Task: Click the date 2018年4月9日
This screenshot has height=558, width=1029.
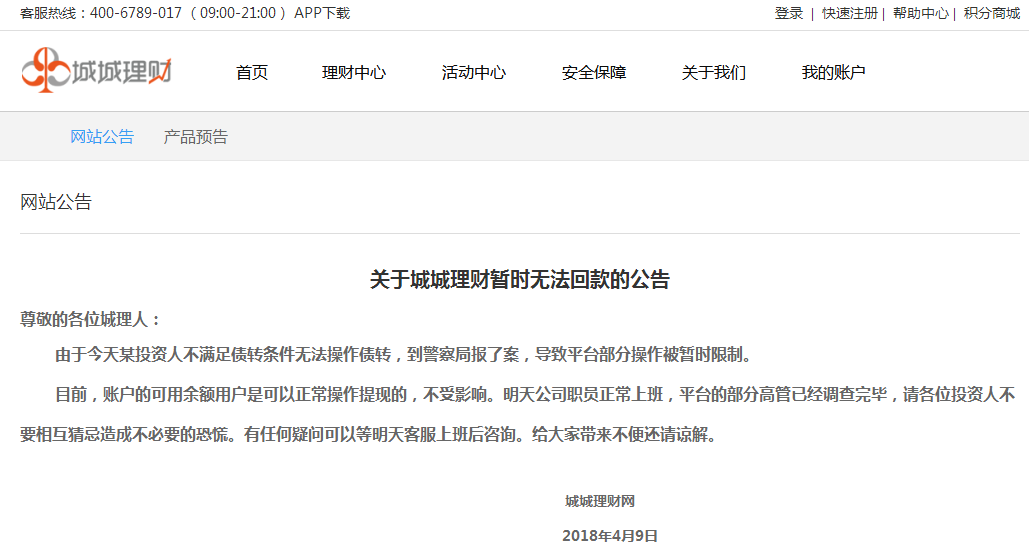Action: pyautogui.click(x=610, y=536)
